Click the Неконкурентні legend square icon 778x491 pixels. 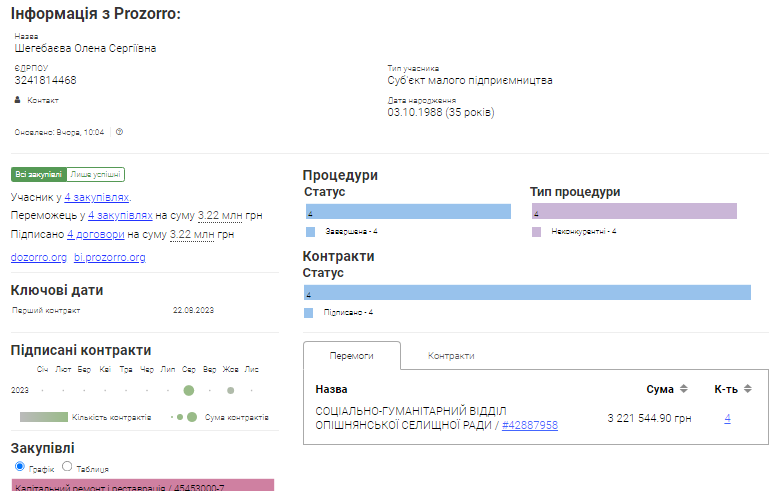[x=536, y=231]
